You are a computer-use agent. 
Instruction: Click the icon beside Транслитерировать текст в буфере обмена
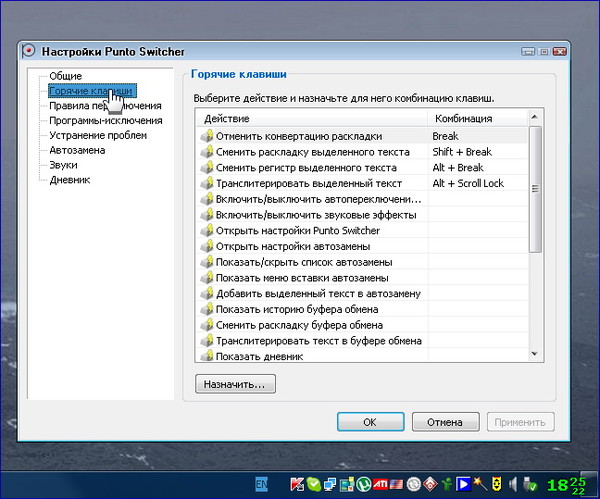(207, 341)
